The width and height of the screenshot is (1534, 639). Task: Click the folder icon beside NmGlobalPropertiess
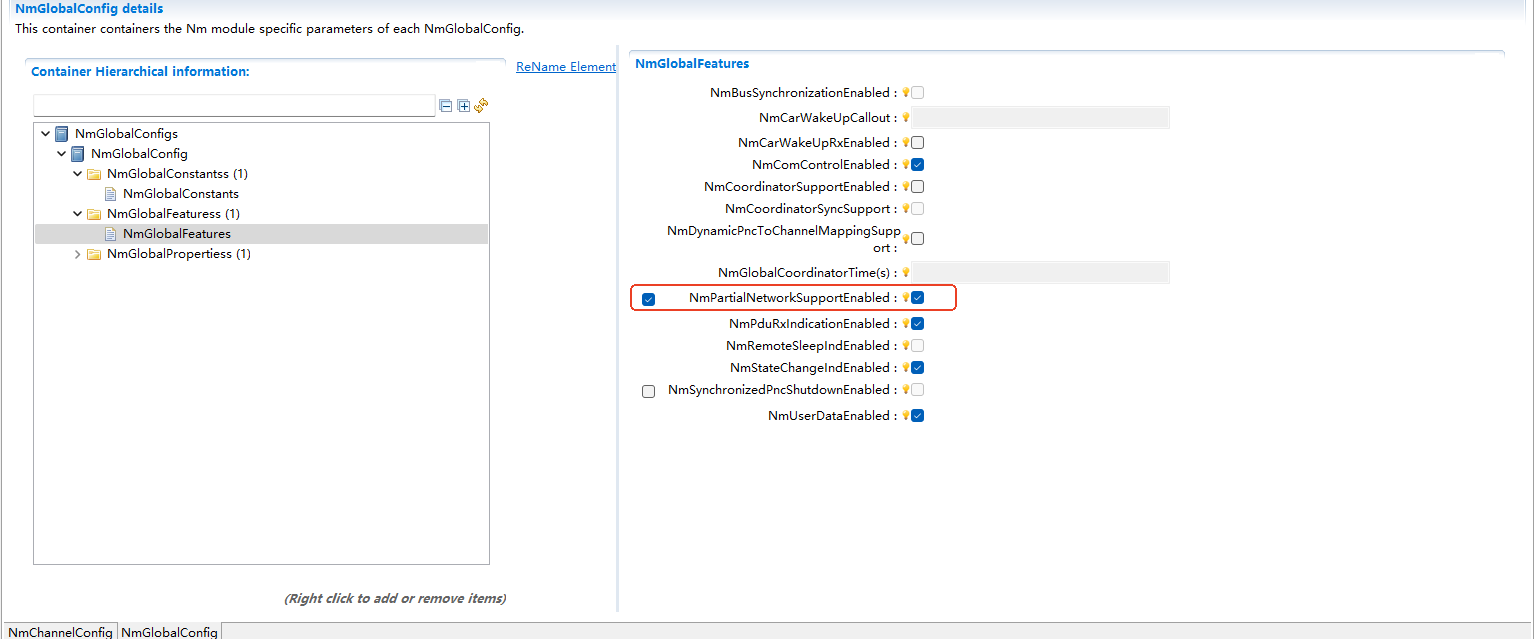[94, 254]
